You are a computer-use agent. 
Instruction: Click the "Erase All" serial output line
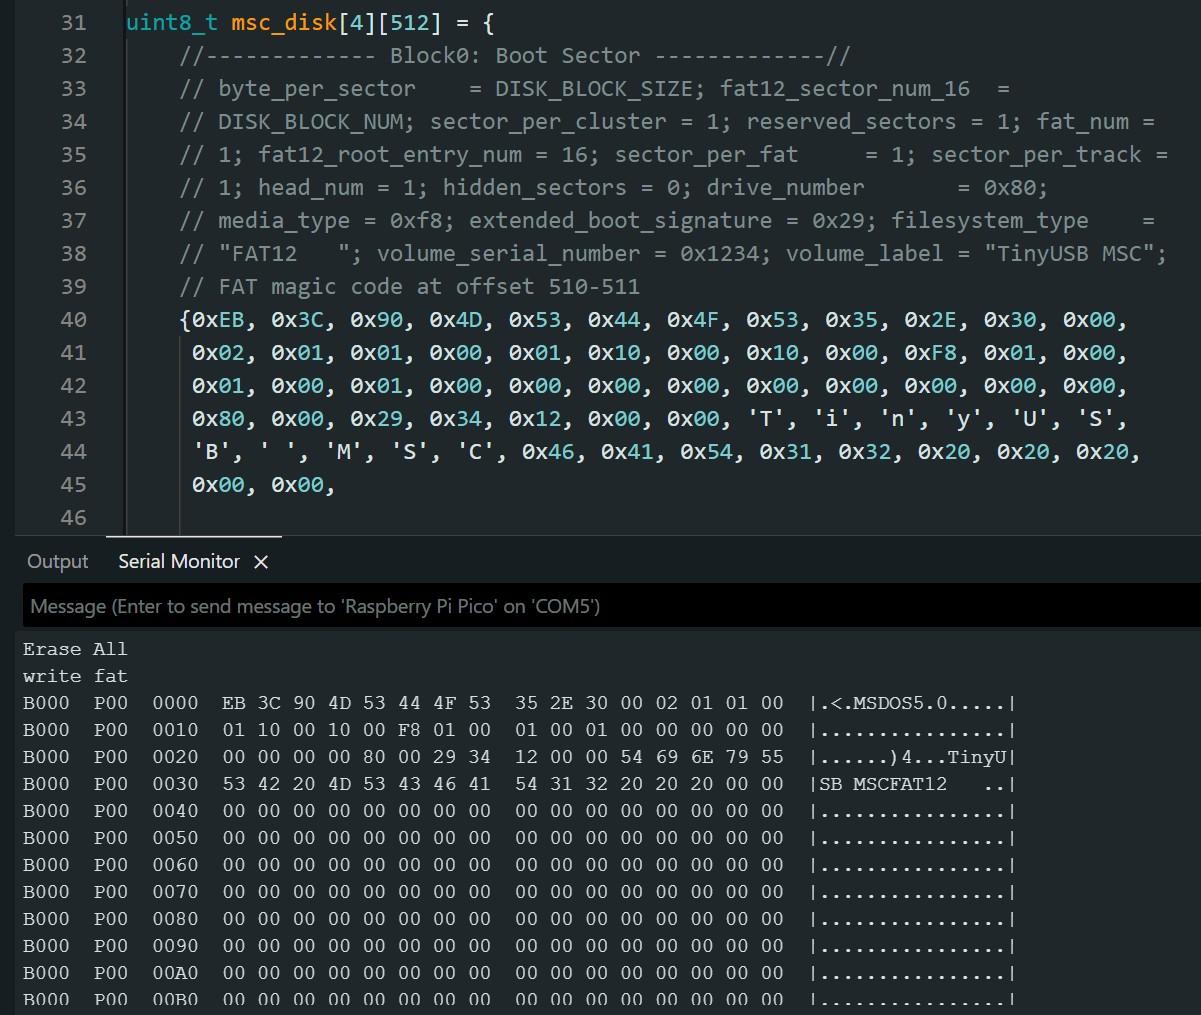[x=76, y=649]
